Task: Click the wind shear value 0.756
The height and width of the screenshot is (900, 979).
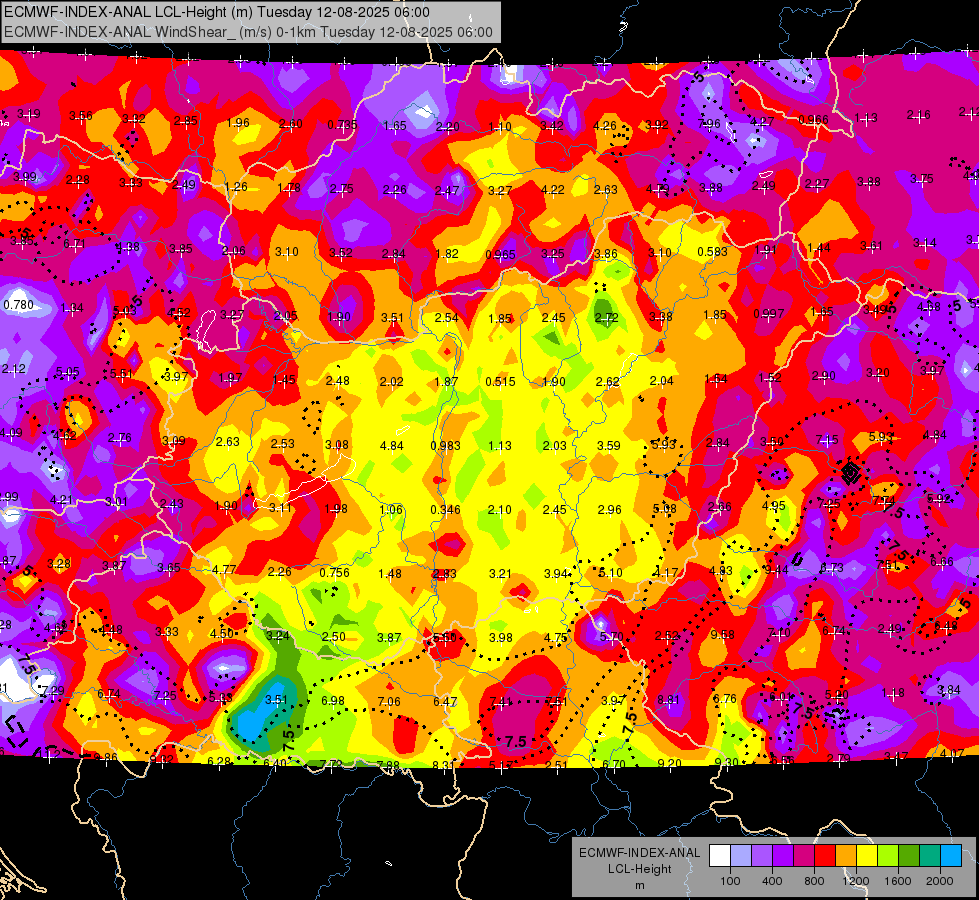Action: [335, 573]
